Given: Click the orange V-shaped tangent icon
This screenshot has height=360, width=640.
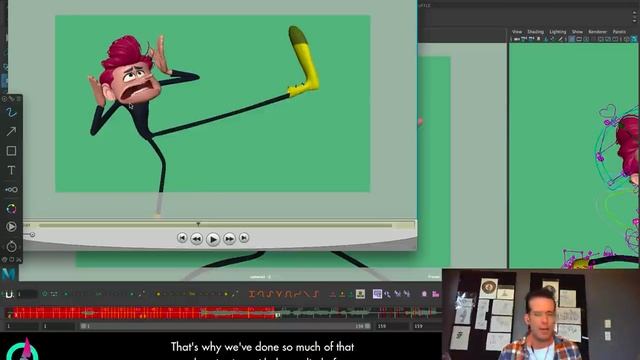Looking at the screenshot, I should (279, 294).
